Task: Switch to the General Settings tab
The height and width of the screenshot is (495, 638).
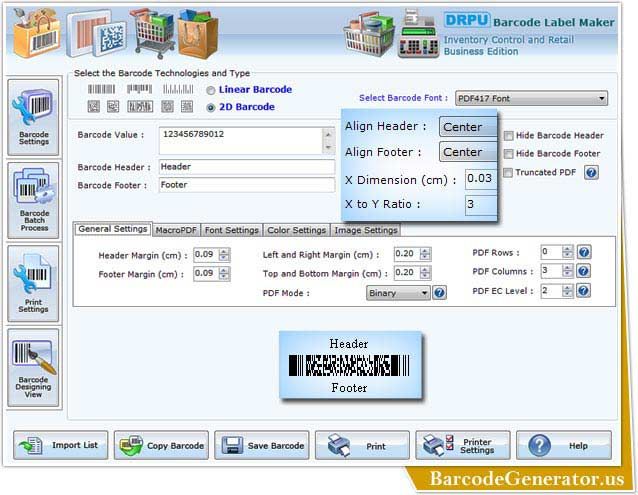Action: (x=113, y=229)
